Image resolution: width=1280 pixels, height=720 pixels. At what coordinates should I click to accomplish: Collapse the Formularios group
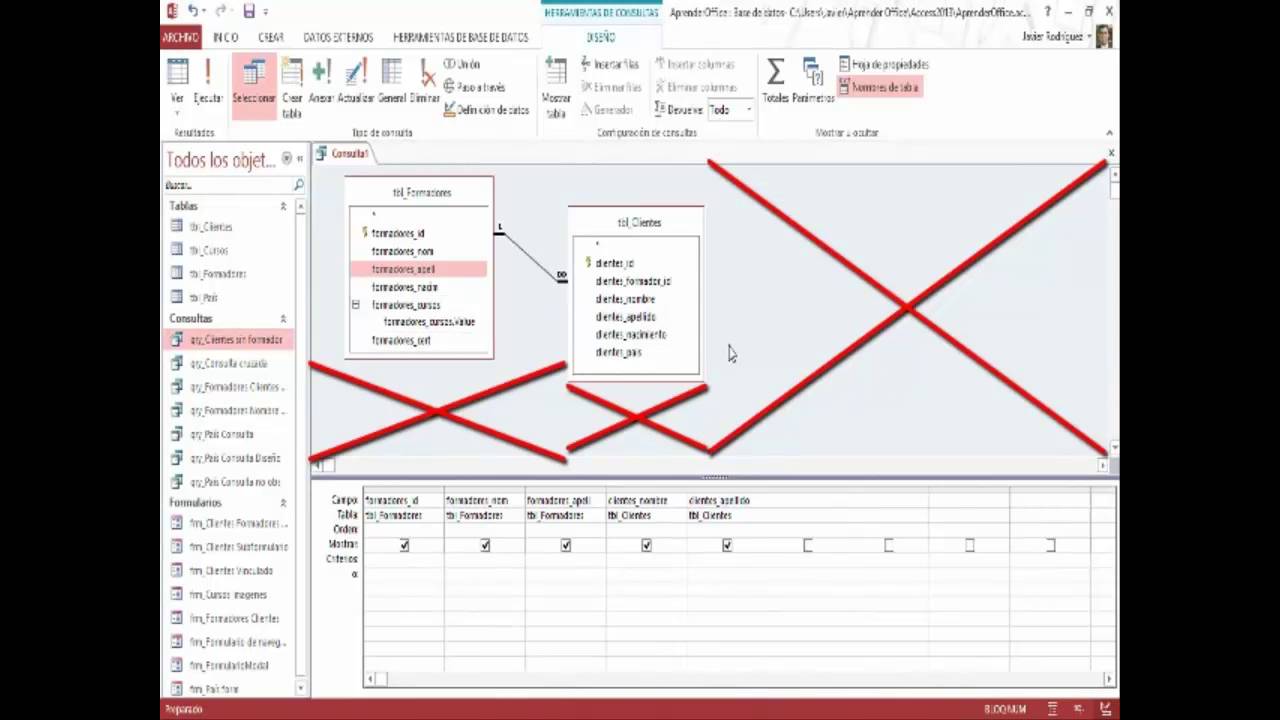pos(284,502)
